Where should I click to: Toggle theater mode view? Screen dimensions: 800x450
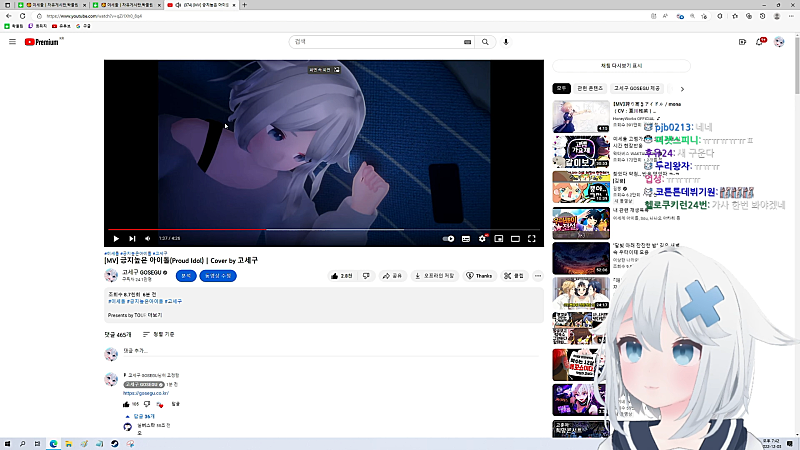[515, 238]
